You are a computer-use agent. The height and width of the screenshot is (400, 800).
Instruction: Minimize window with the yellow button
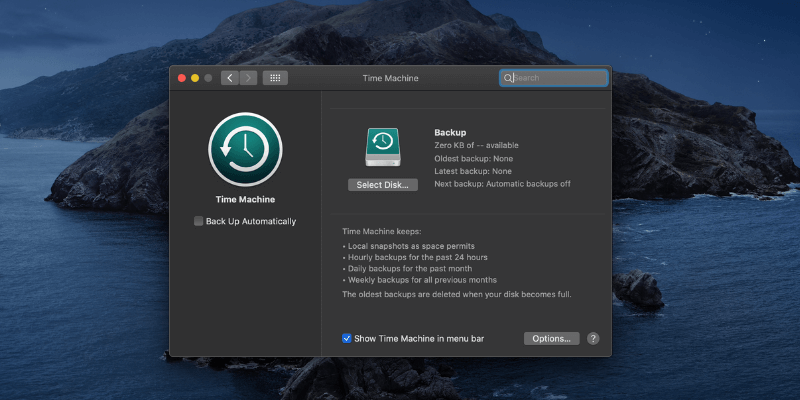click(x=195, y=78)
